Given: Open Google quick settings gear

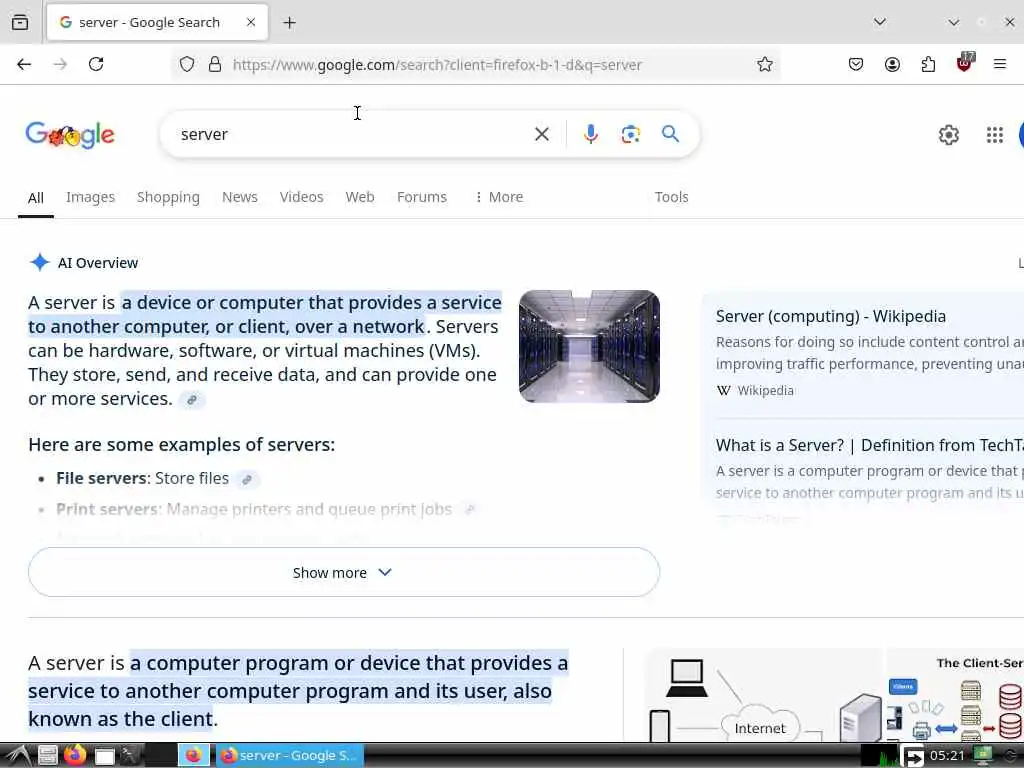Looking at the screenshot, I should pyautogui.click(x=948, y=135).
